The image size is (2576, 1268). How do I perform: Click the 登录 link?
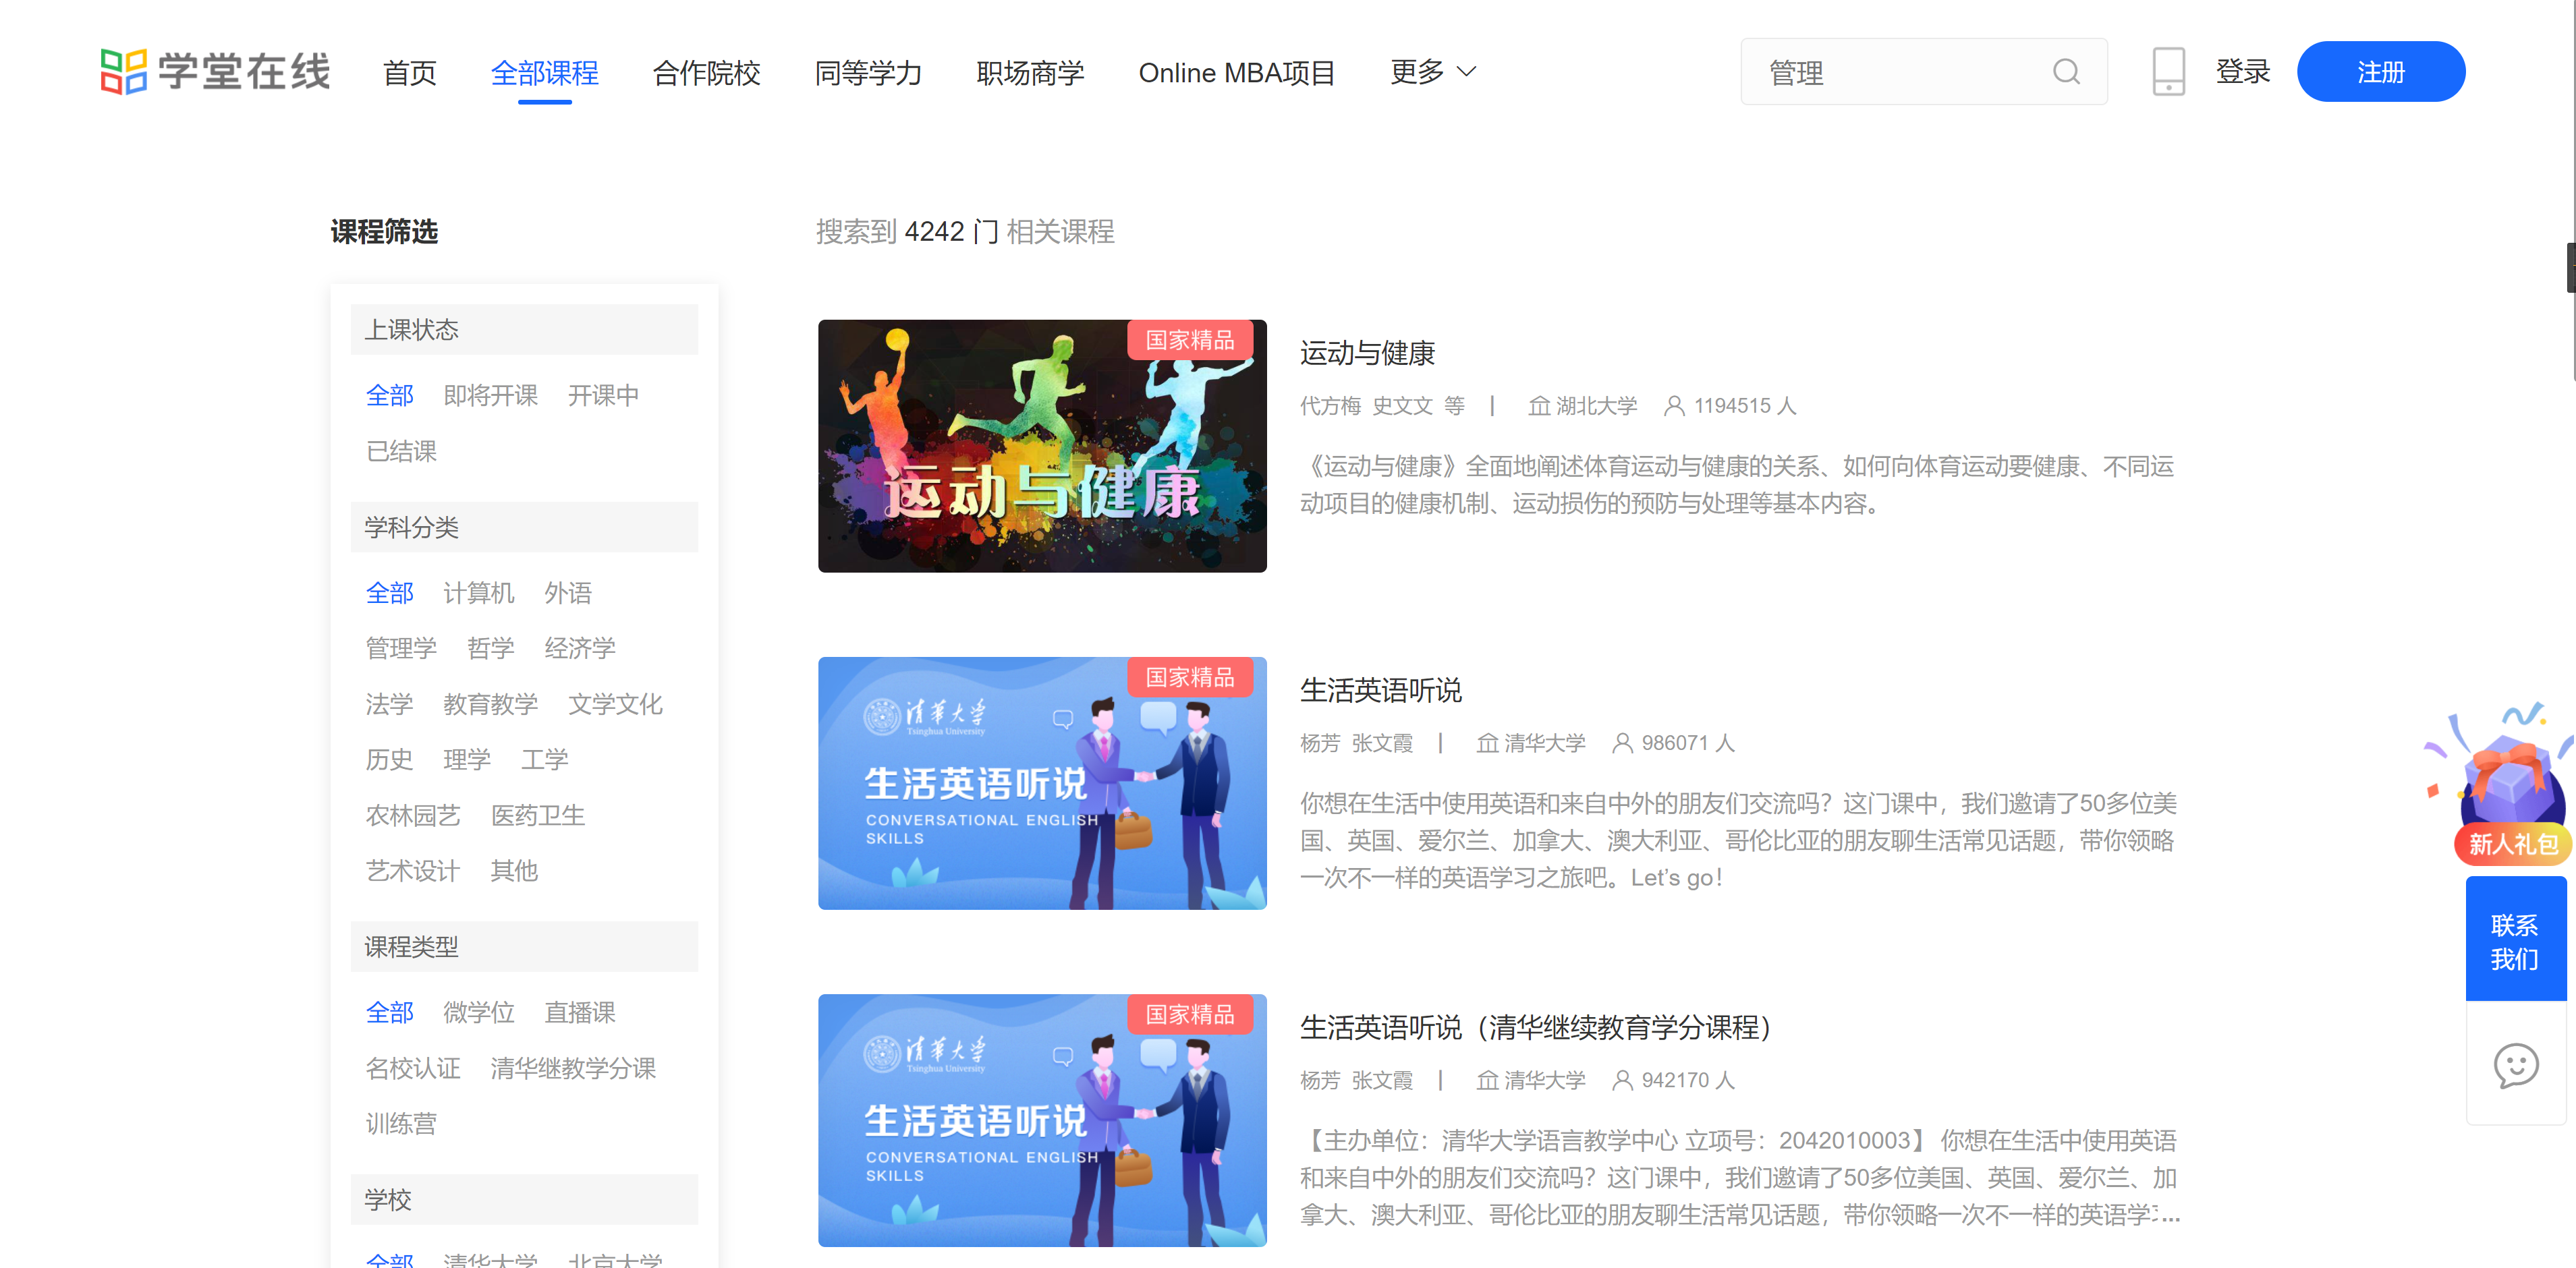click(x=2242, y=72)
